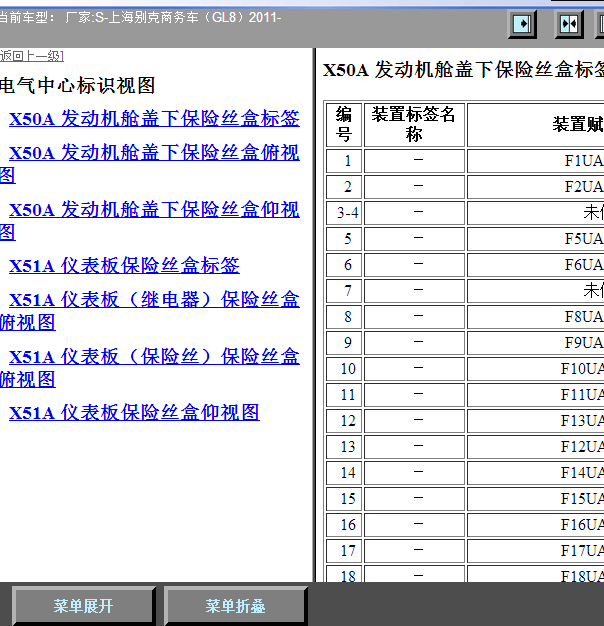The image size is (604, 626).
Task: Go back via 返回上一级 link
Action: point(32,56)
